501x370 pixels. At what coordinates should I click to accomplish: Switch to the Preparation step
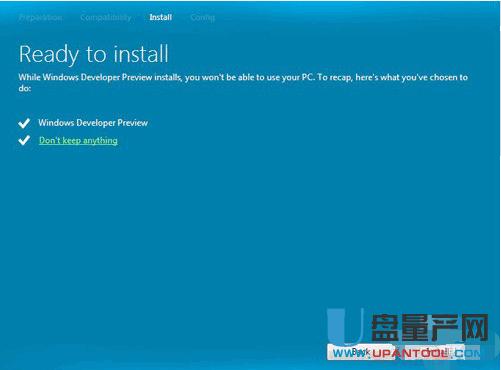pyautogui.click(x=40, y=17)
